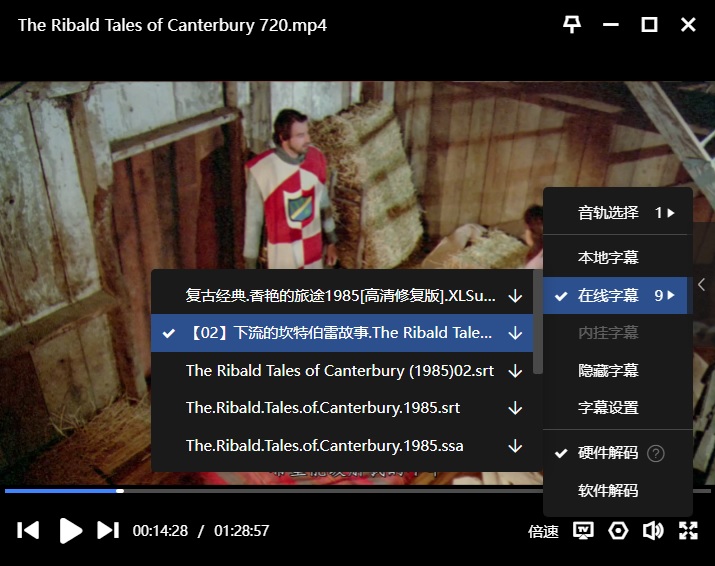
Task: Expand the 音轨选择 audio track submenu
Action: coord(618,213)
